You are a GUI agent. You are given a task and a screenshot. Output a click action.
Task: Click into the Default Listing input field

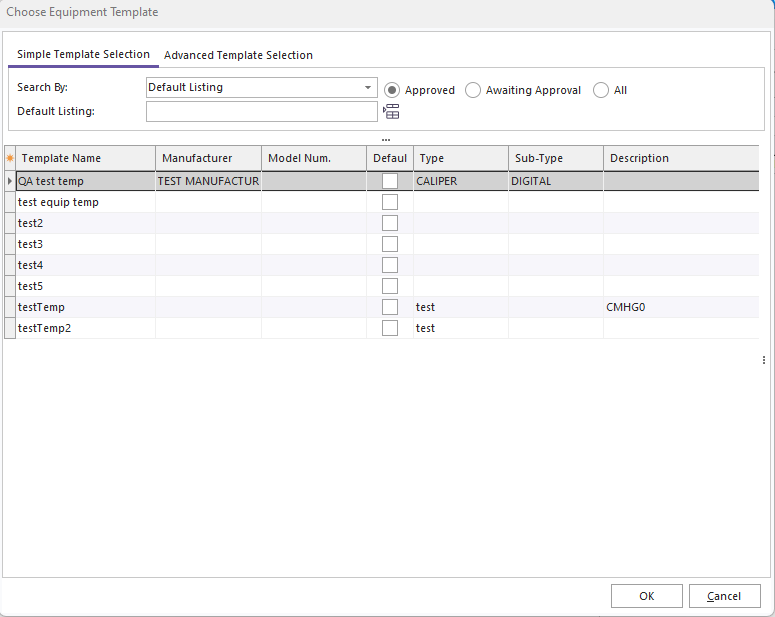coord(261,111)
